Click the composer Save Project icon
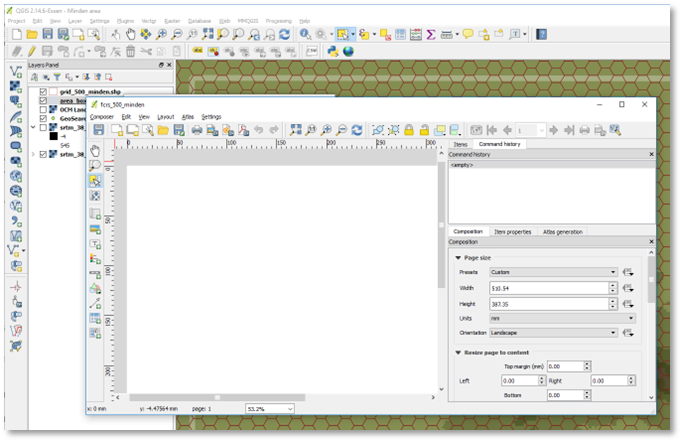The height and width of the screenshot is (442, 682). click(x=96, y=130)
